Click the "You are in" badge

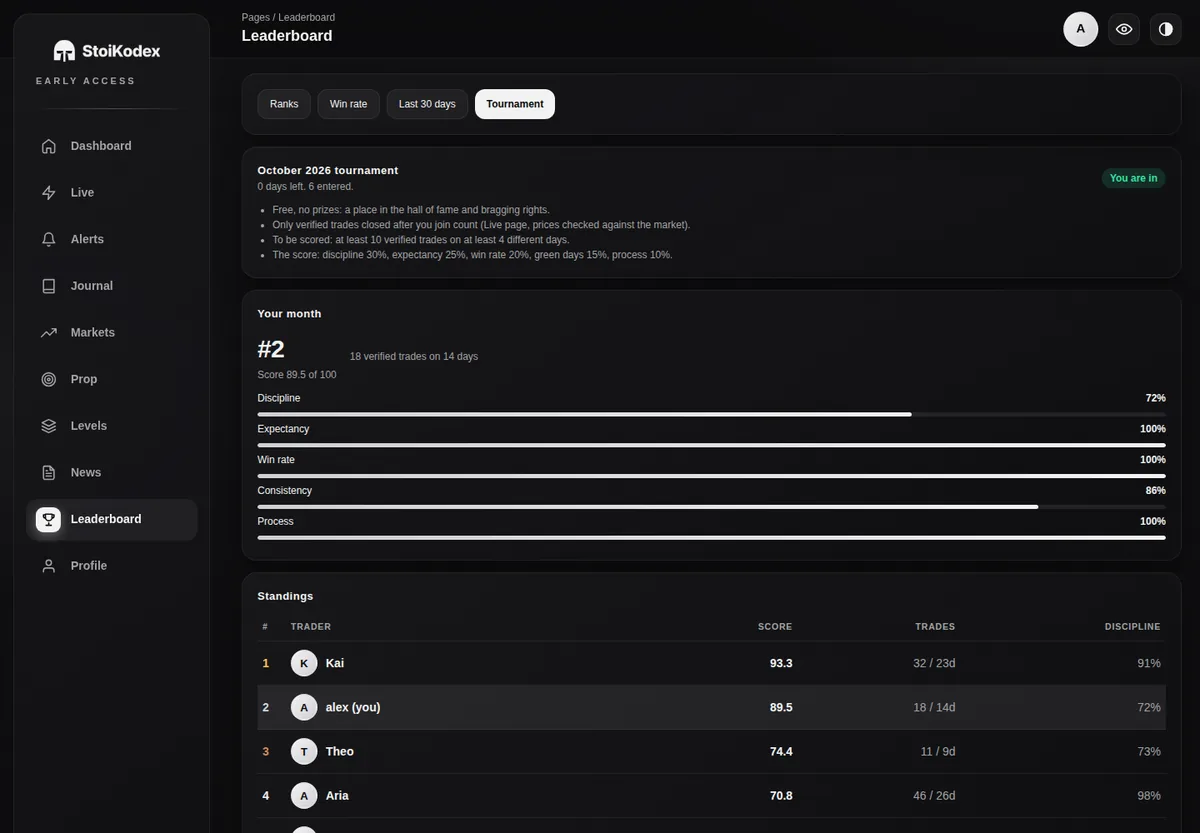point(1134,178)
